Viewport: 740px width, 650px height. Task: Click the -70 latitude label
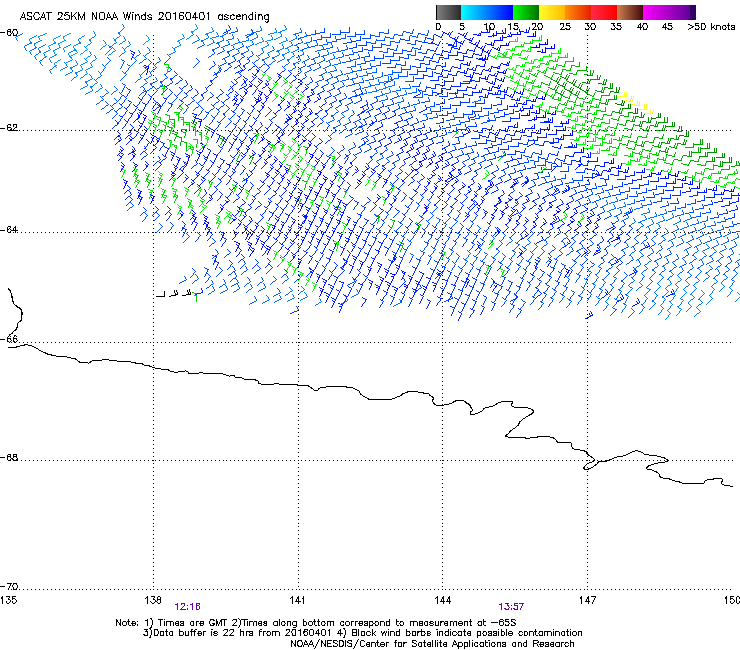(x=9, y=586)
